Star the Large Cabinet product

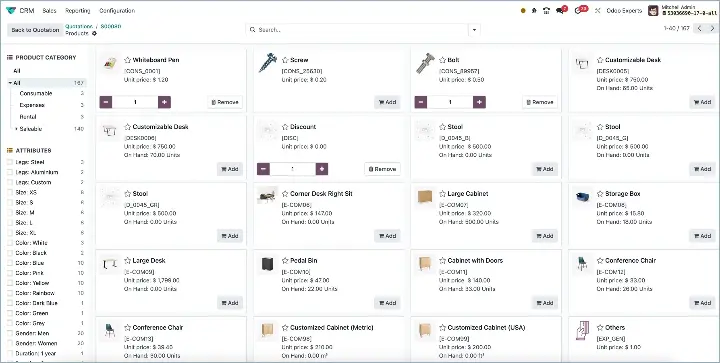point(443,194)
